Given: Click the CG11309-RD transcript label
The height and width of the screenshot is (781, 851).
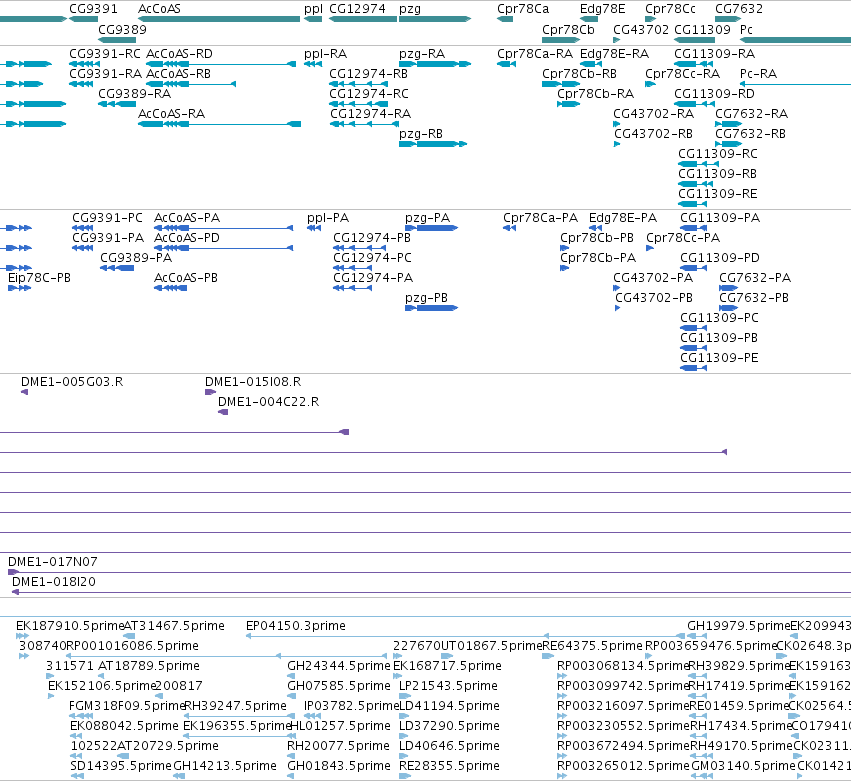Looking at the screenshot, I should point(714,94).
